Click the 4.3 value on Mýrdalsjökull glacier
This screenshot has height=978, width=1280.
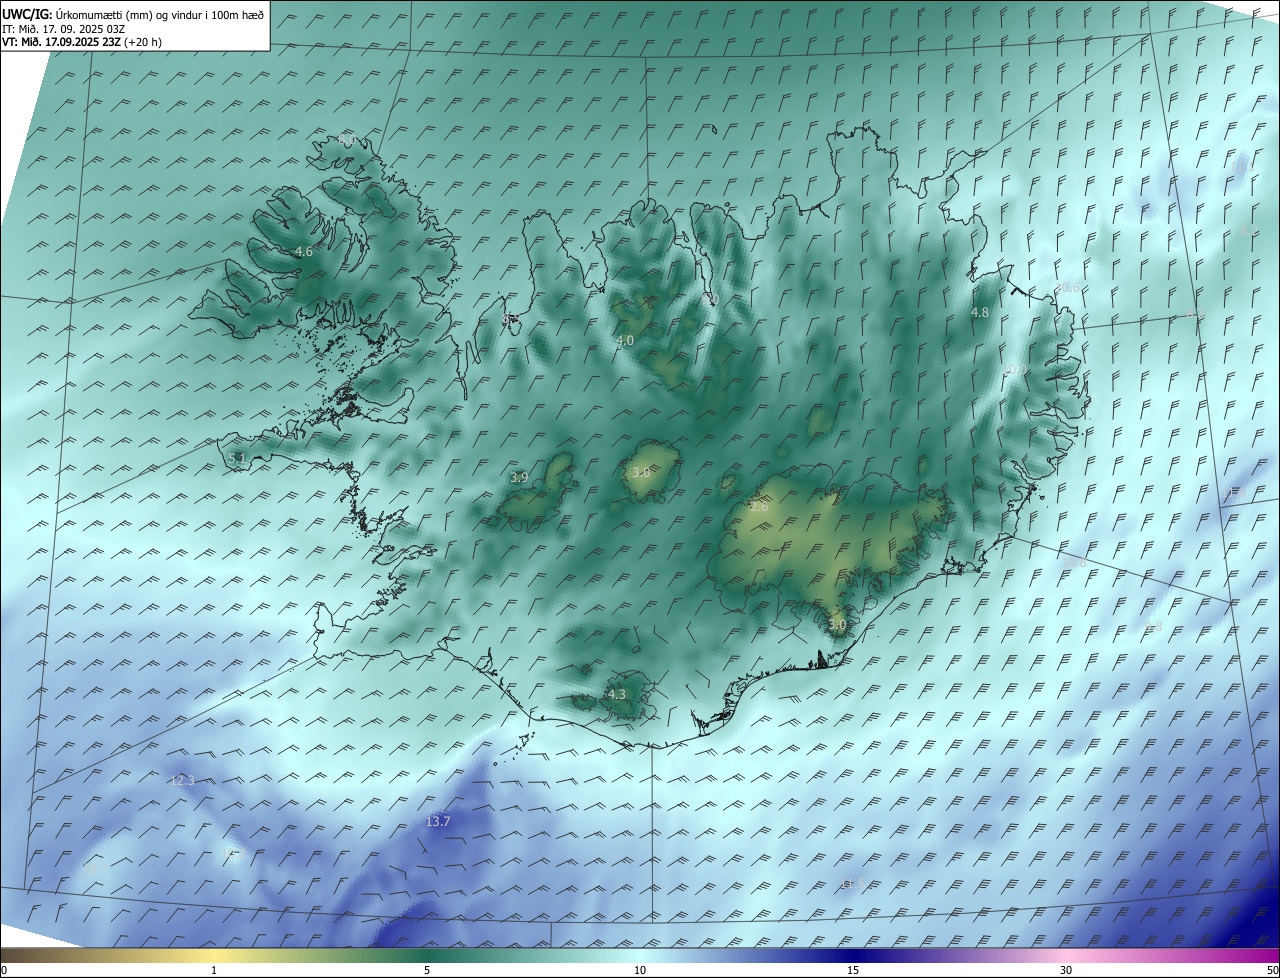tap(617, 694)
